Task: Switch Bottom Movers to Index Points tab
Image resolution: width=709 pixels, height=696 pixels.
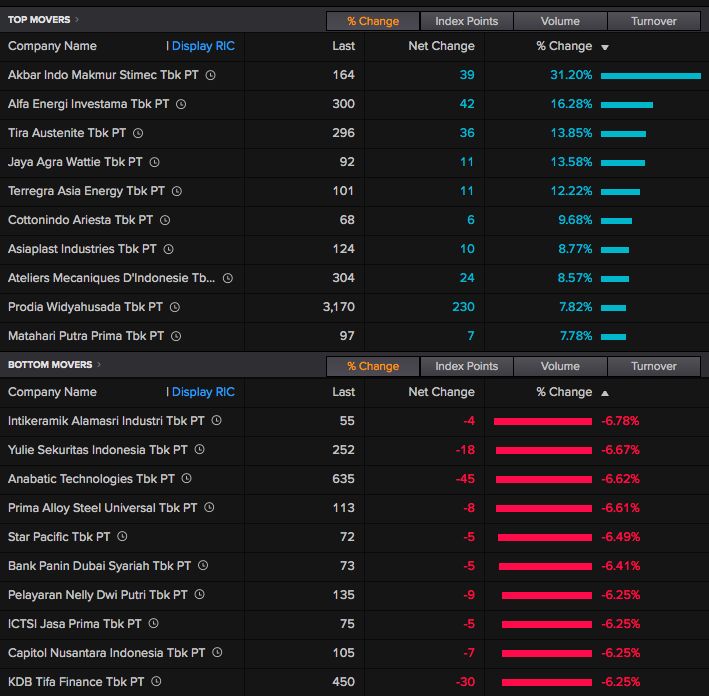Action: [x=467, y=366]
